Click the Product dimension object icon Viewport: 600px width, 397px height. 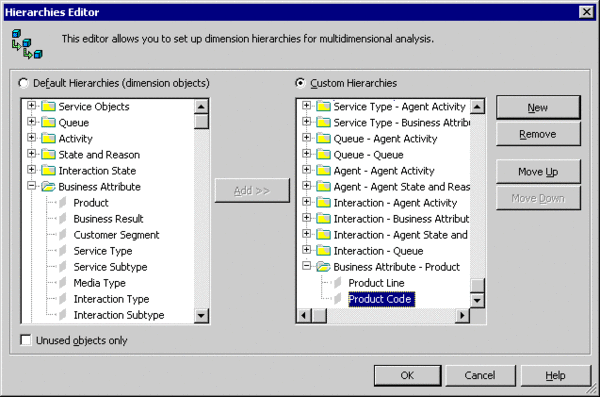point(63,203)
